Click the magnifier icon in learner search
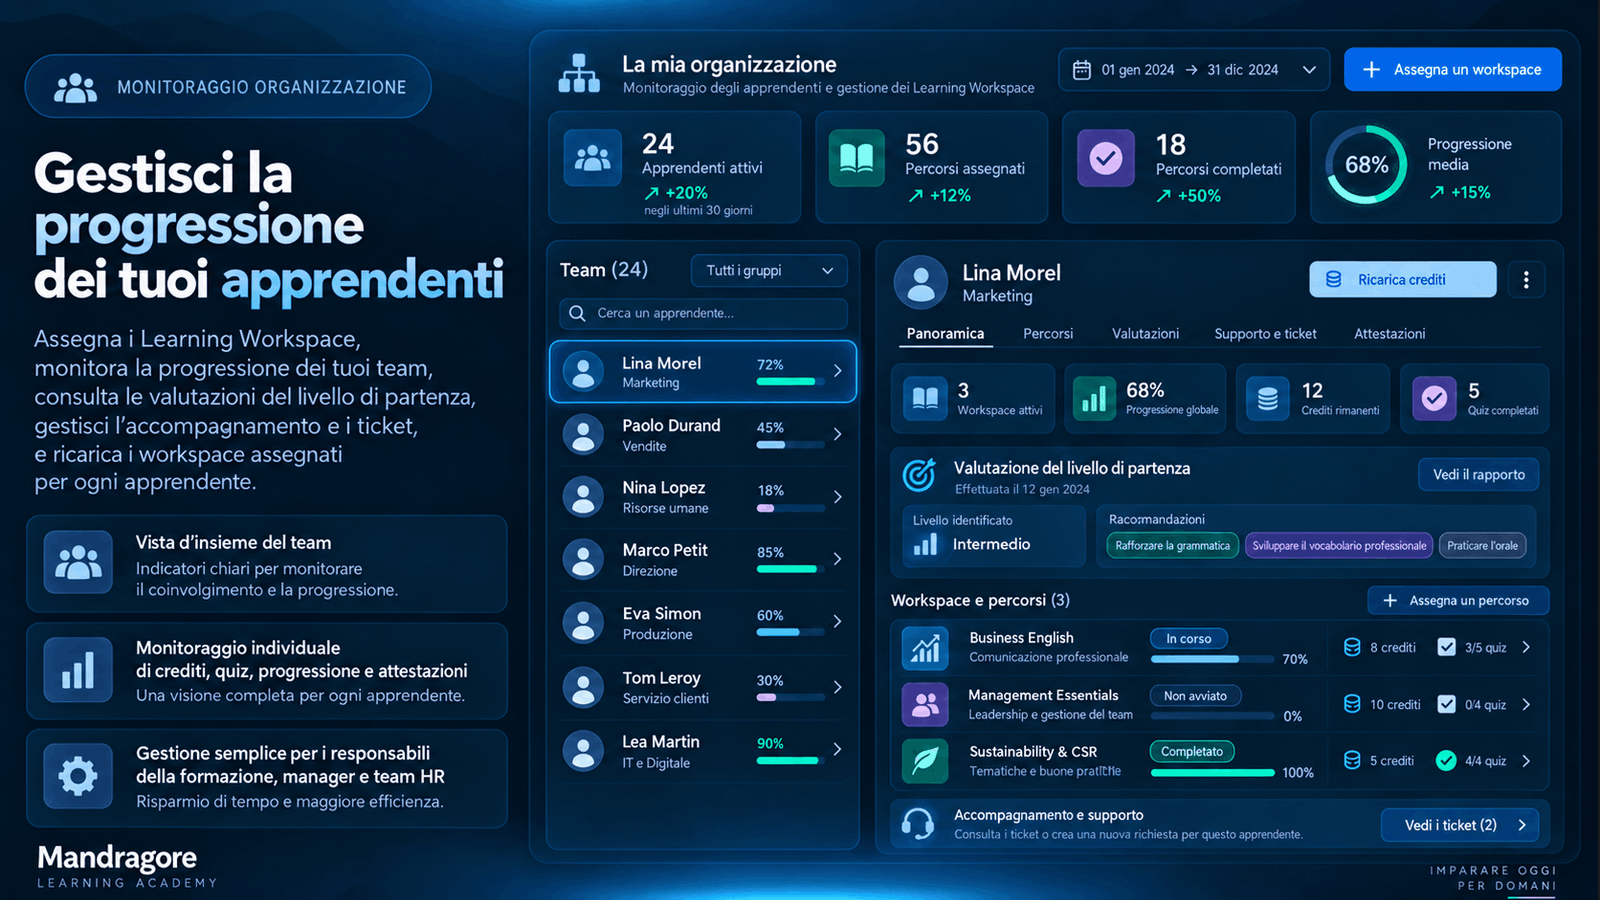 coord(577,313)
